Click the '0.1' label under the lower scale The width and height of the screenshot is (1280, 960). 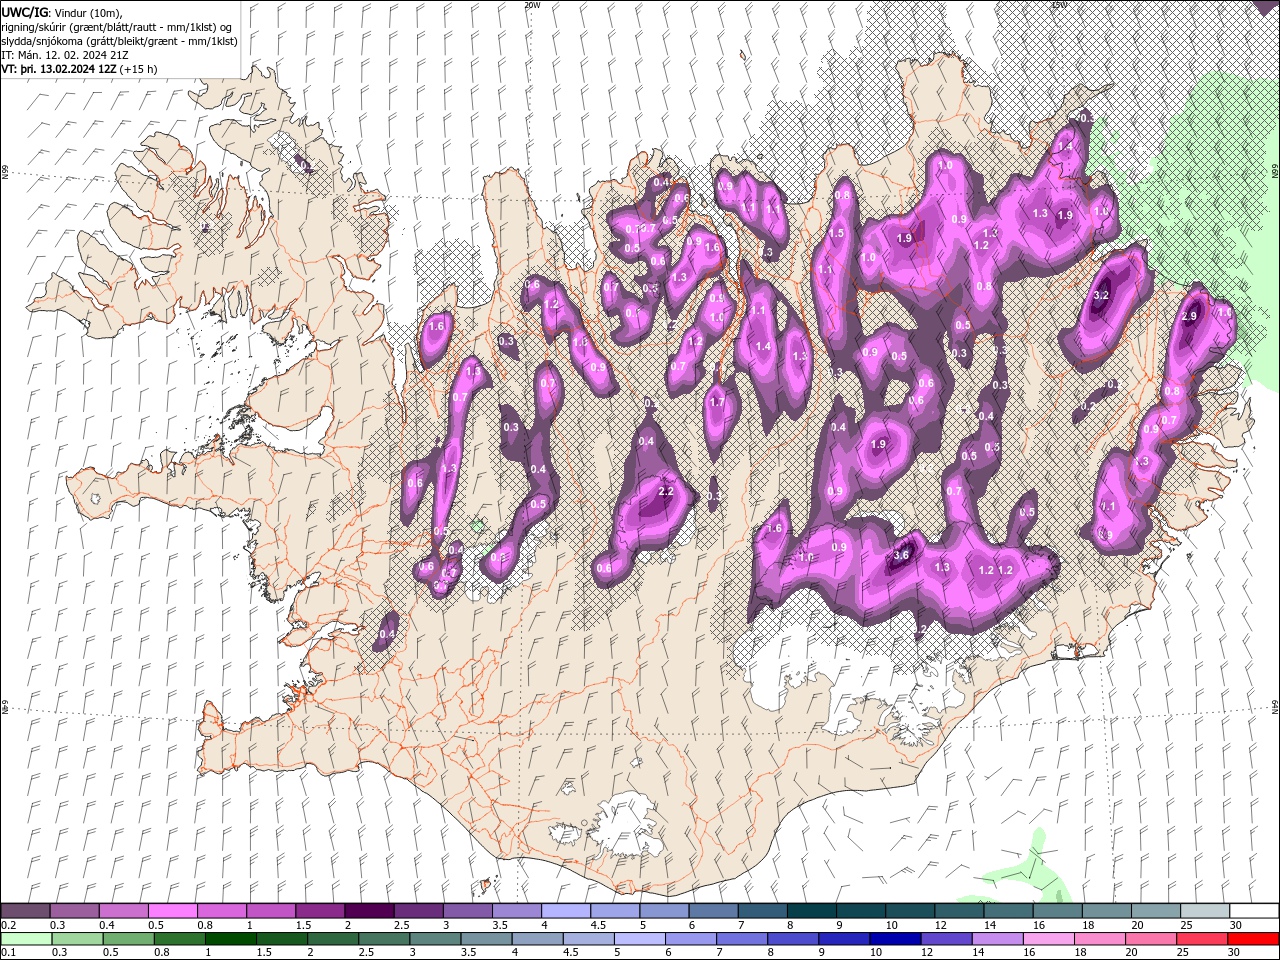(x=7, y=953)
